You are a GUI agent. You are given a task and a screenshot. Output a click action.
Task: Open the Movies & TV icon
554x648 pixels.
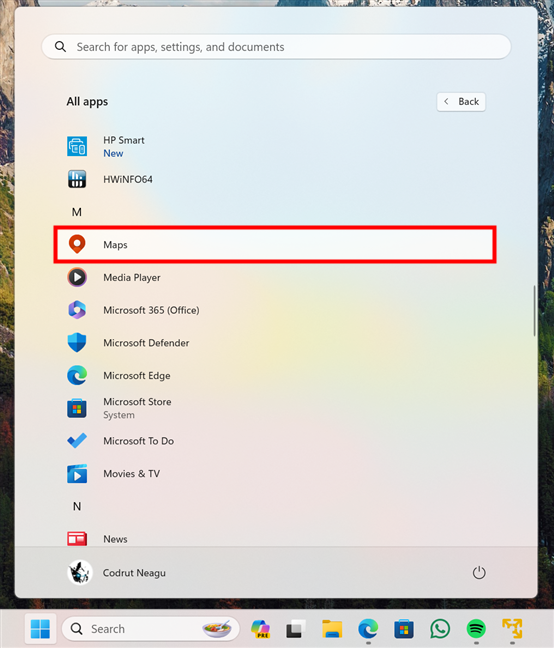[x=77, y=474]
